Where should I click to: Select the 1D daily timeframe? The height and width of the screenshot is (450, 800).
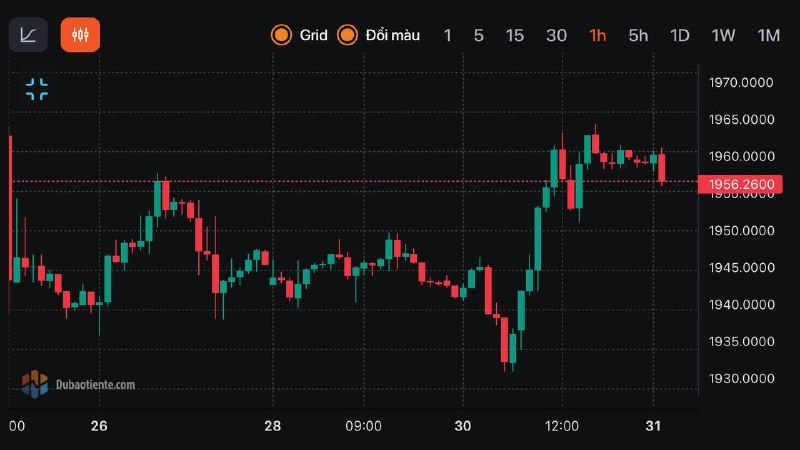(x=680, y=35)
